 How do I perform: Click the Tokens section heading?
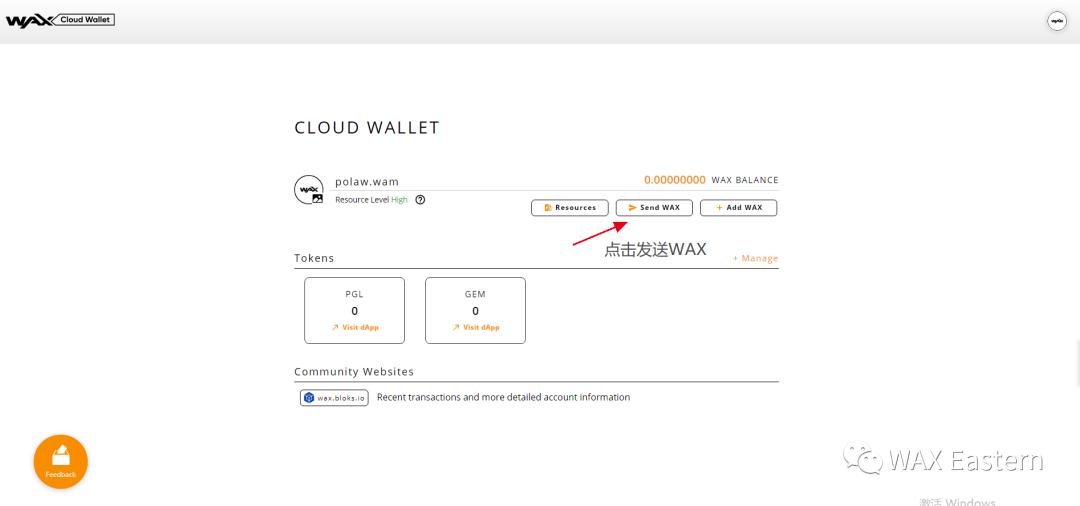[x=314, y=258]
